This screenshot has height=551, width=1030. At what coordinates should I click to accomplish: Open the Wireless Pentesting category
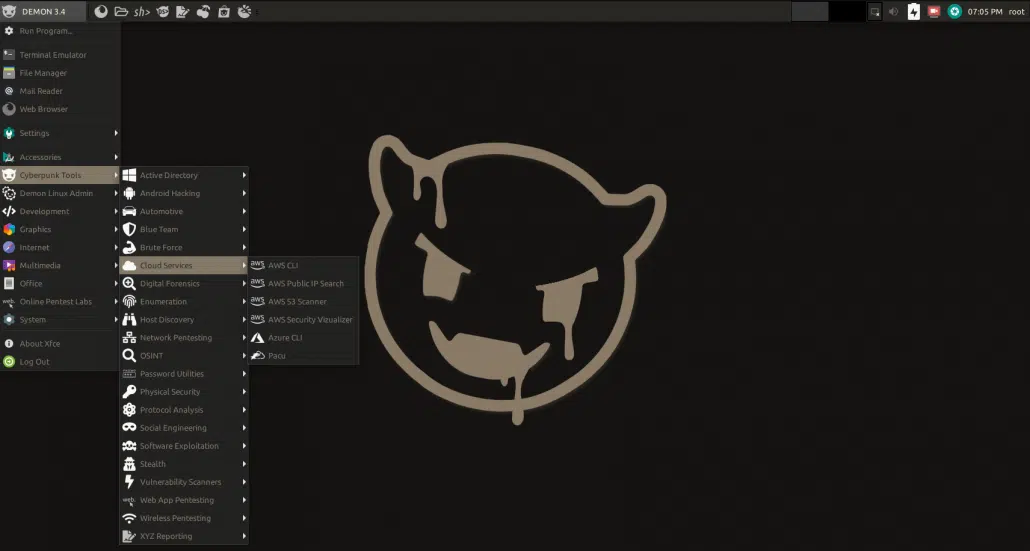click(184, 518)
